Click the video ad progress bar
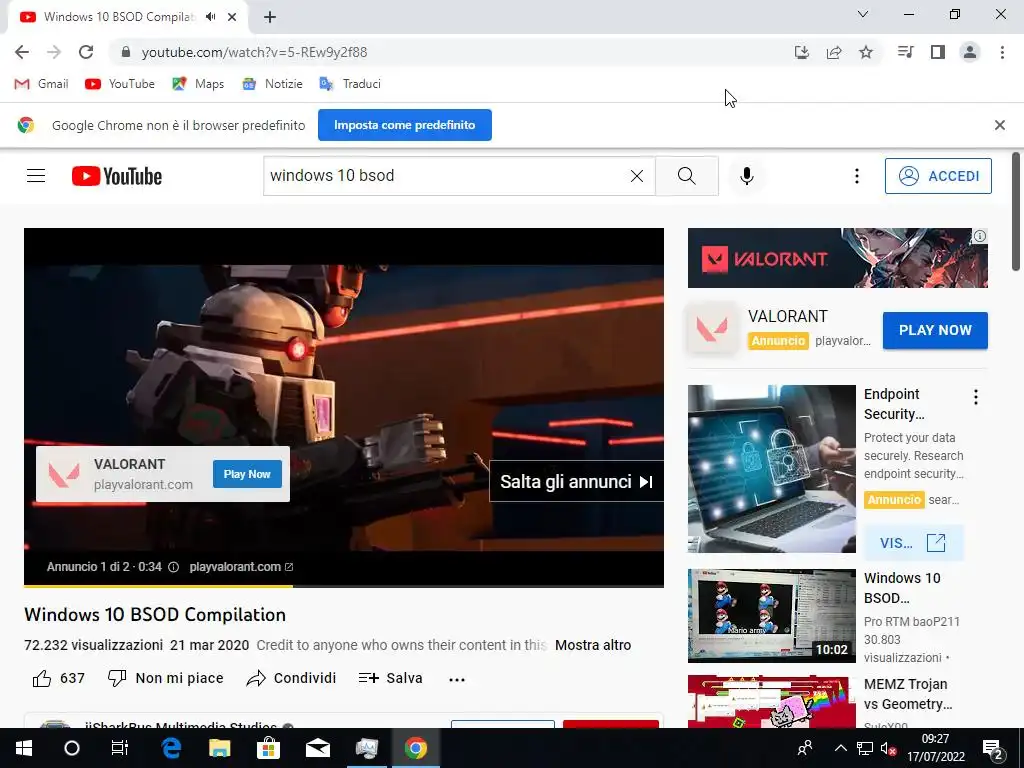 pyautogui.click(x=344, y=586)
